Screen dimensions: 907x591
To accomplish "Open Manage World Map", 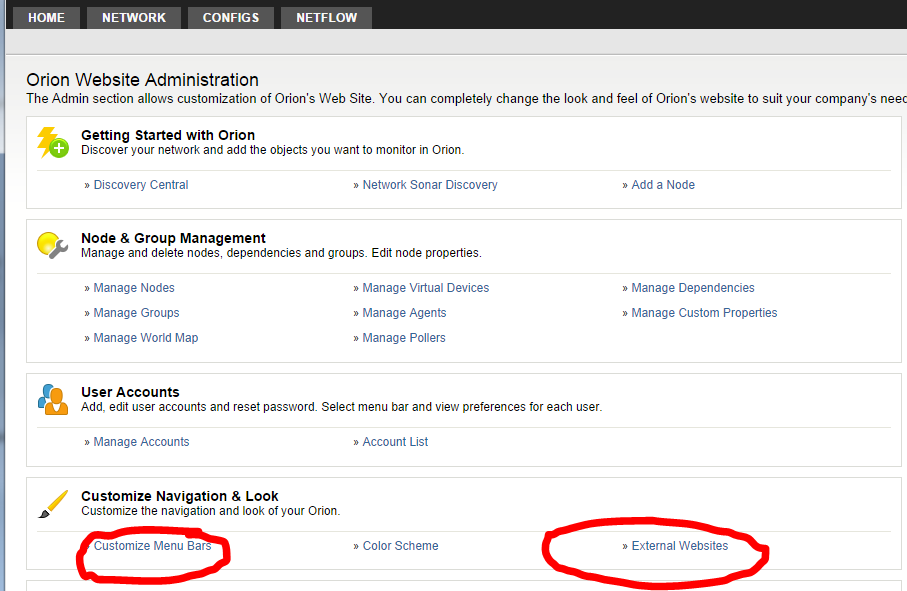I will 146,337.
